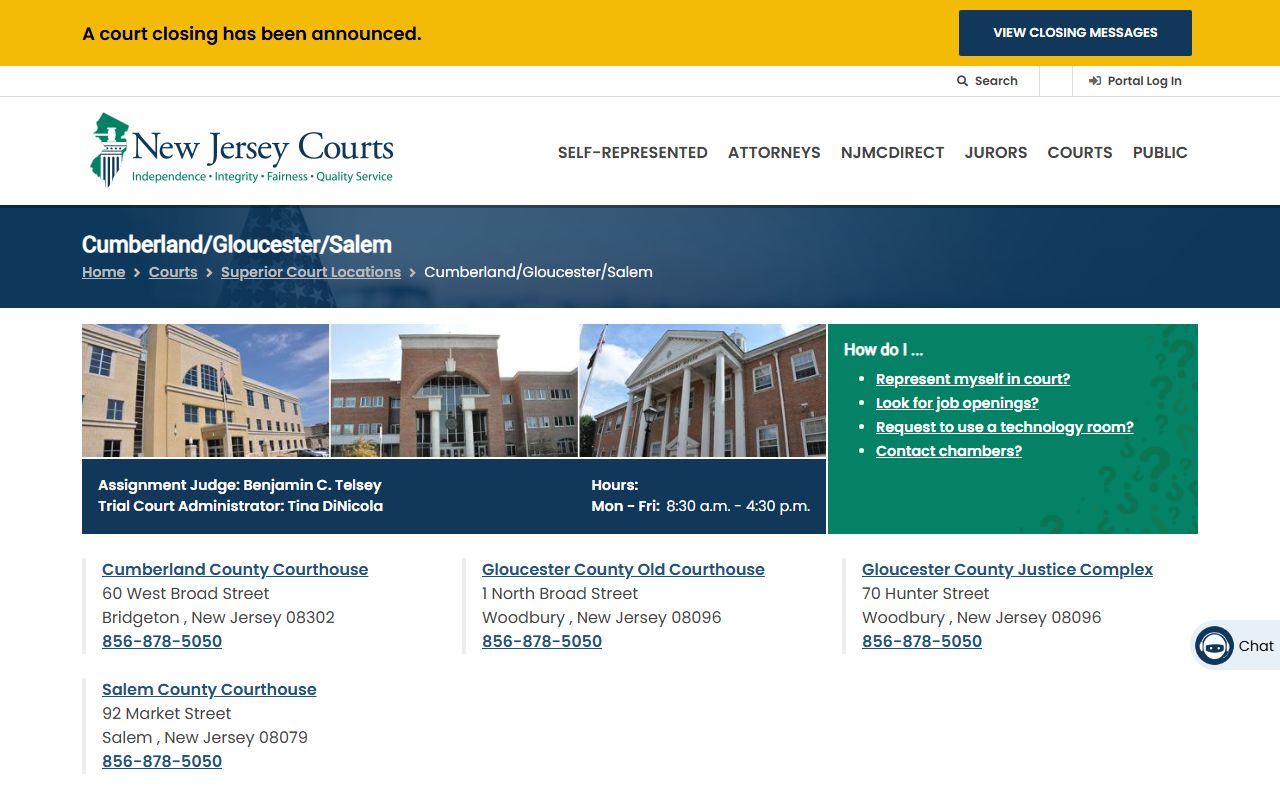
Task: Open the Courts menu
Action: [1080, 153]
